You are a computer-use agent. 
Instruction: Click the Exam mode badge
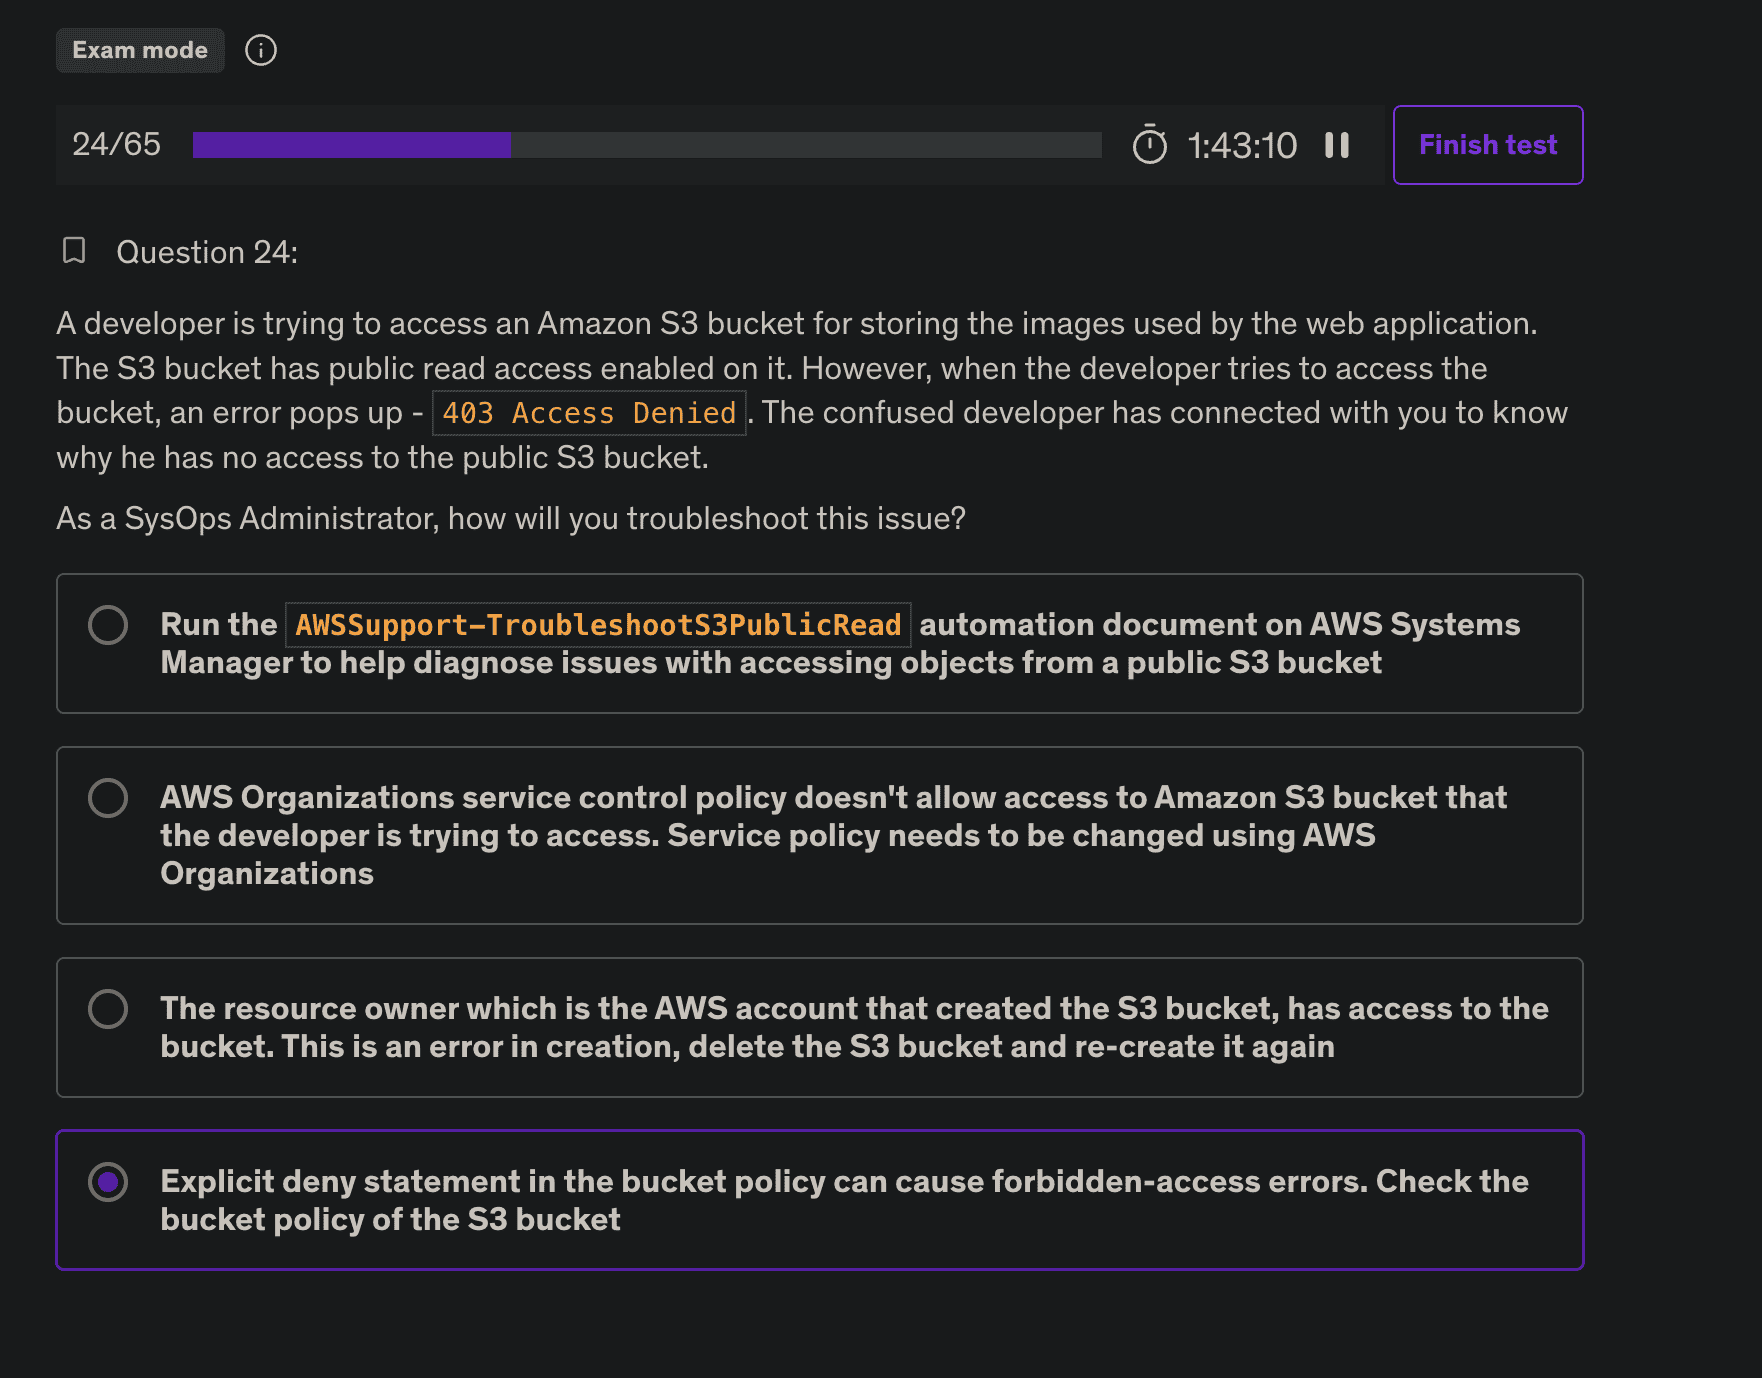(x=140, y=50)
